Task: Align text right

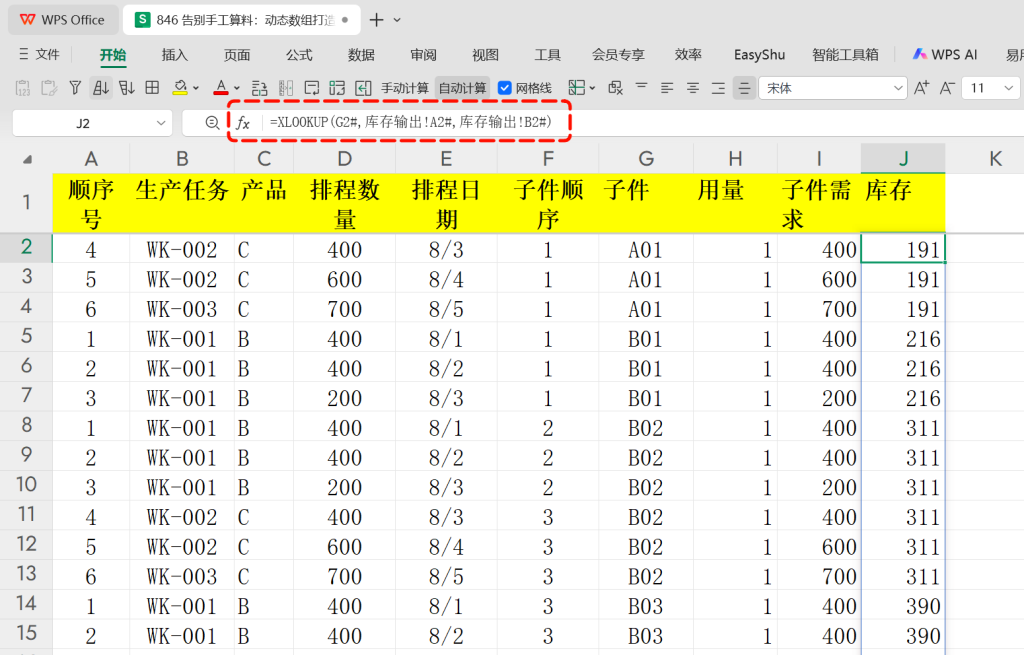Action: 718,88
